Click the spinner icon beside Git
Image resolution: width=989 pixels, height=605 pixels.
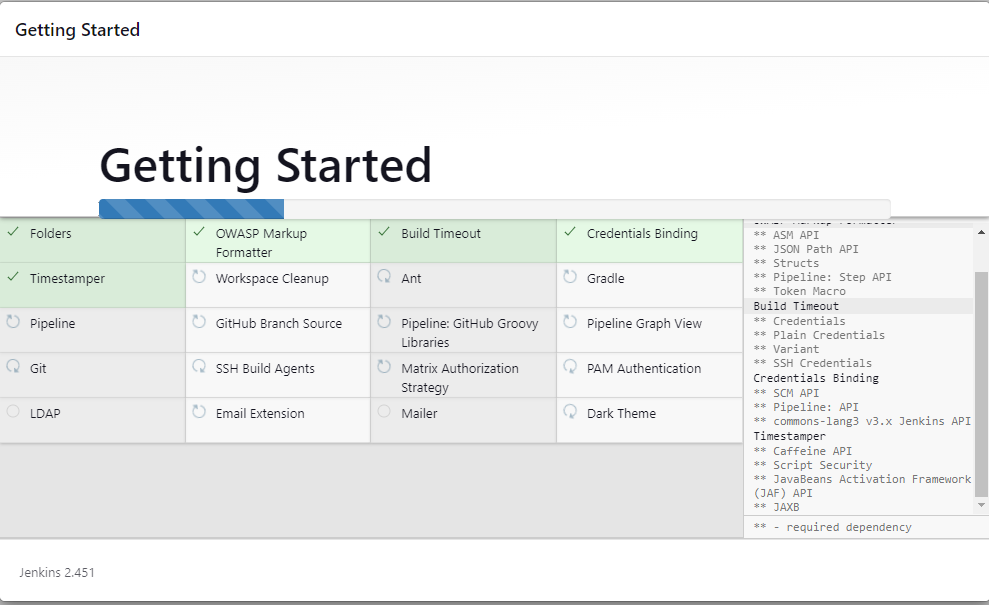coord(13,367)
